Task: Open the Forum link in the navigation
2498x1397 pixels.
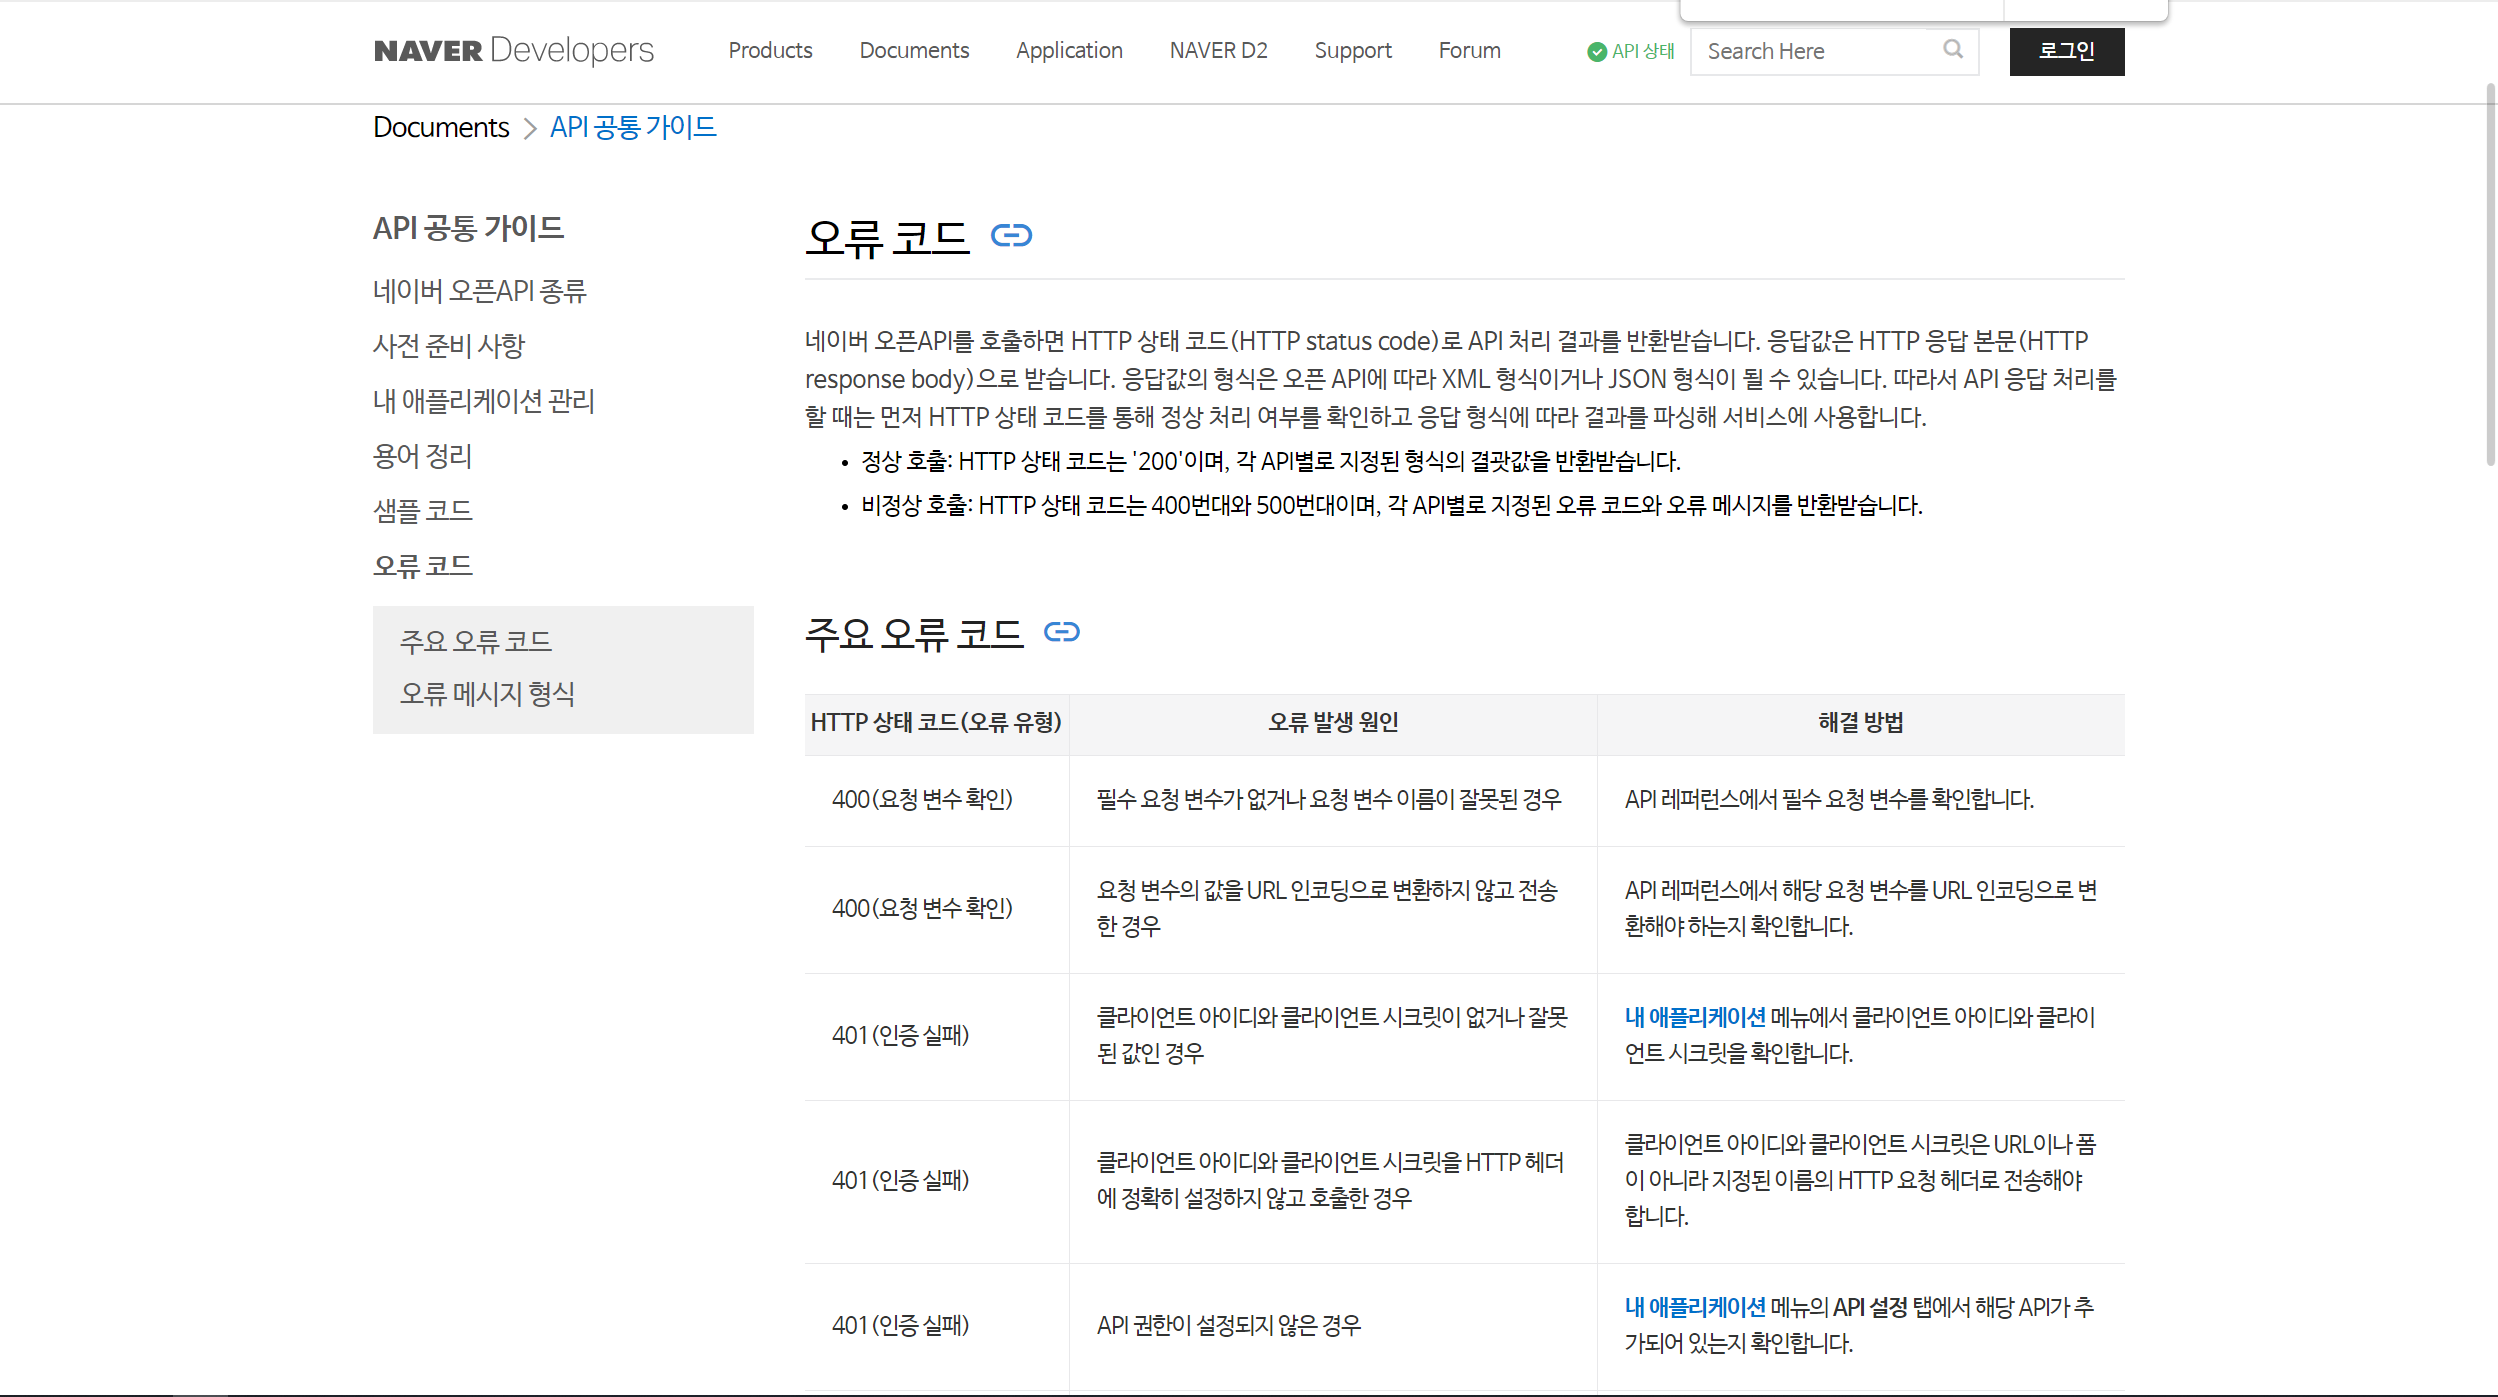Action: click(x=1469, y=51)
